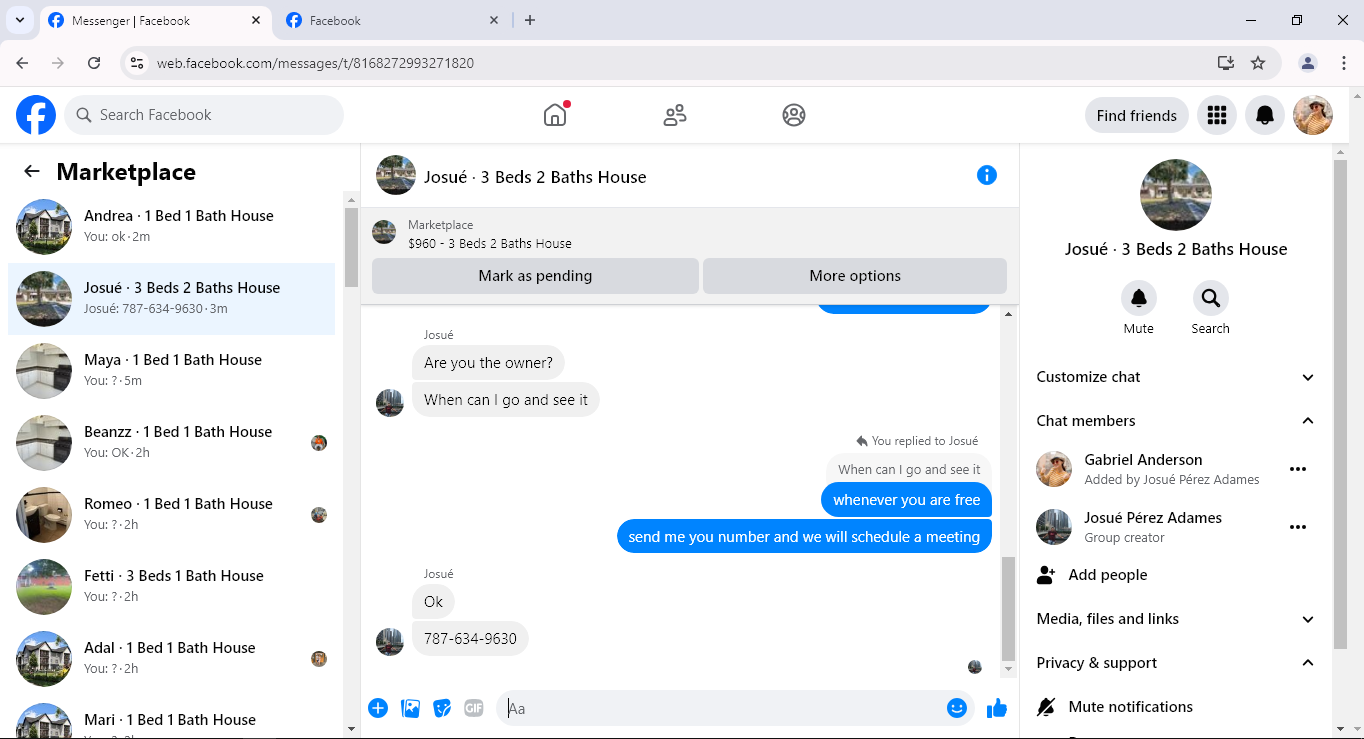Click the browser address bar URL
This screenshot has height=739, width=1364.
315,63
